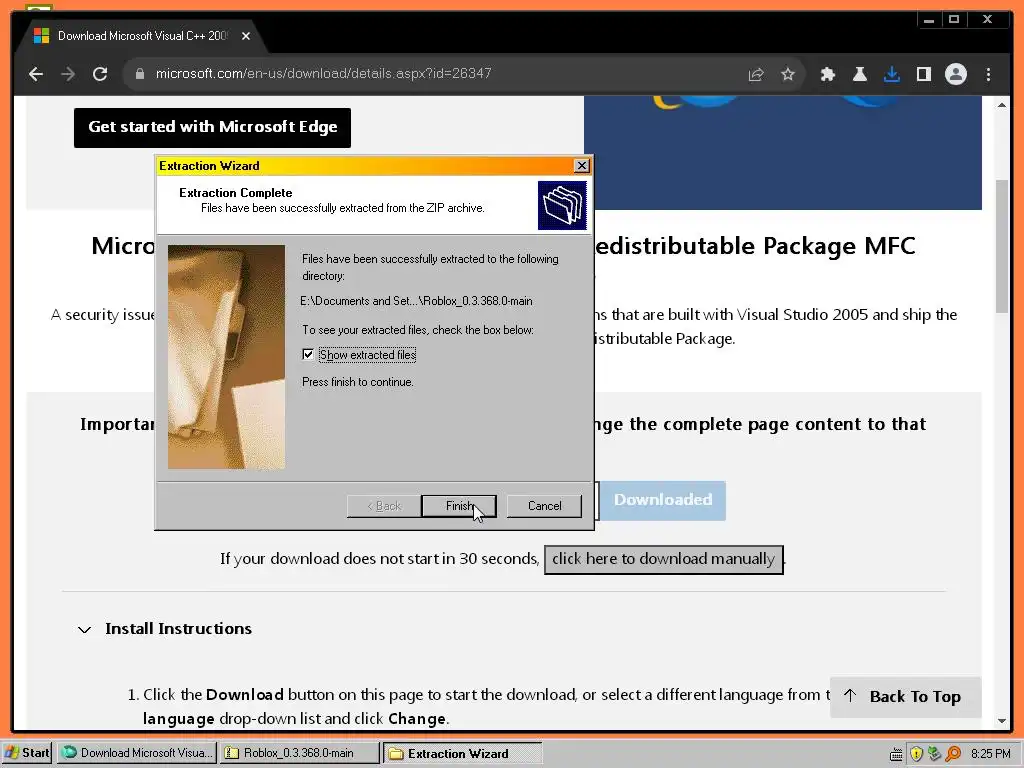
Task: Click the extraction path E:\Documents and Set... text
Action: point(417,301)
